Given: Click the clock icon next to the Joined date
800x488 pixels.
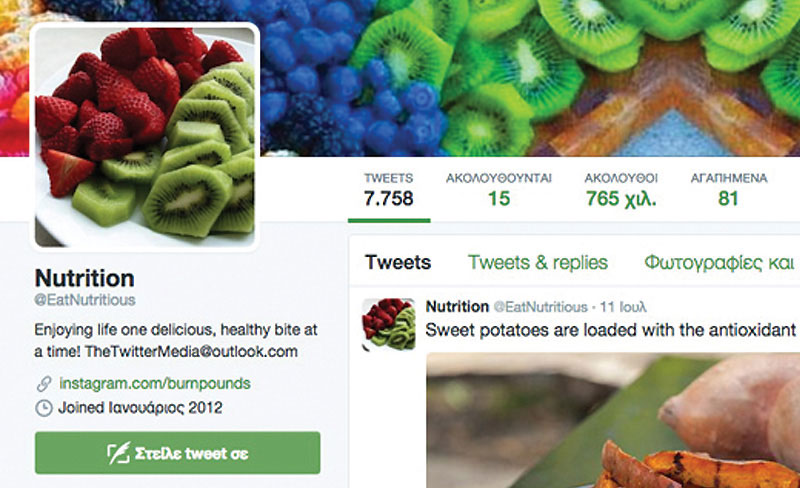Looking at the screenshot, I should [x=44, y=408].
